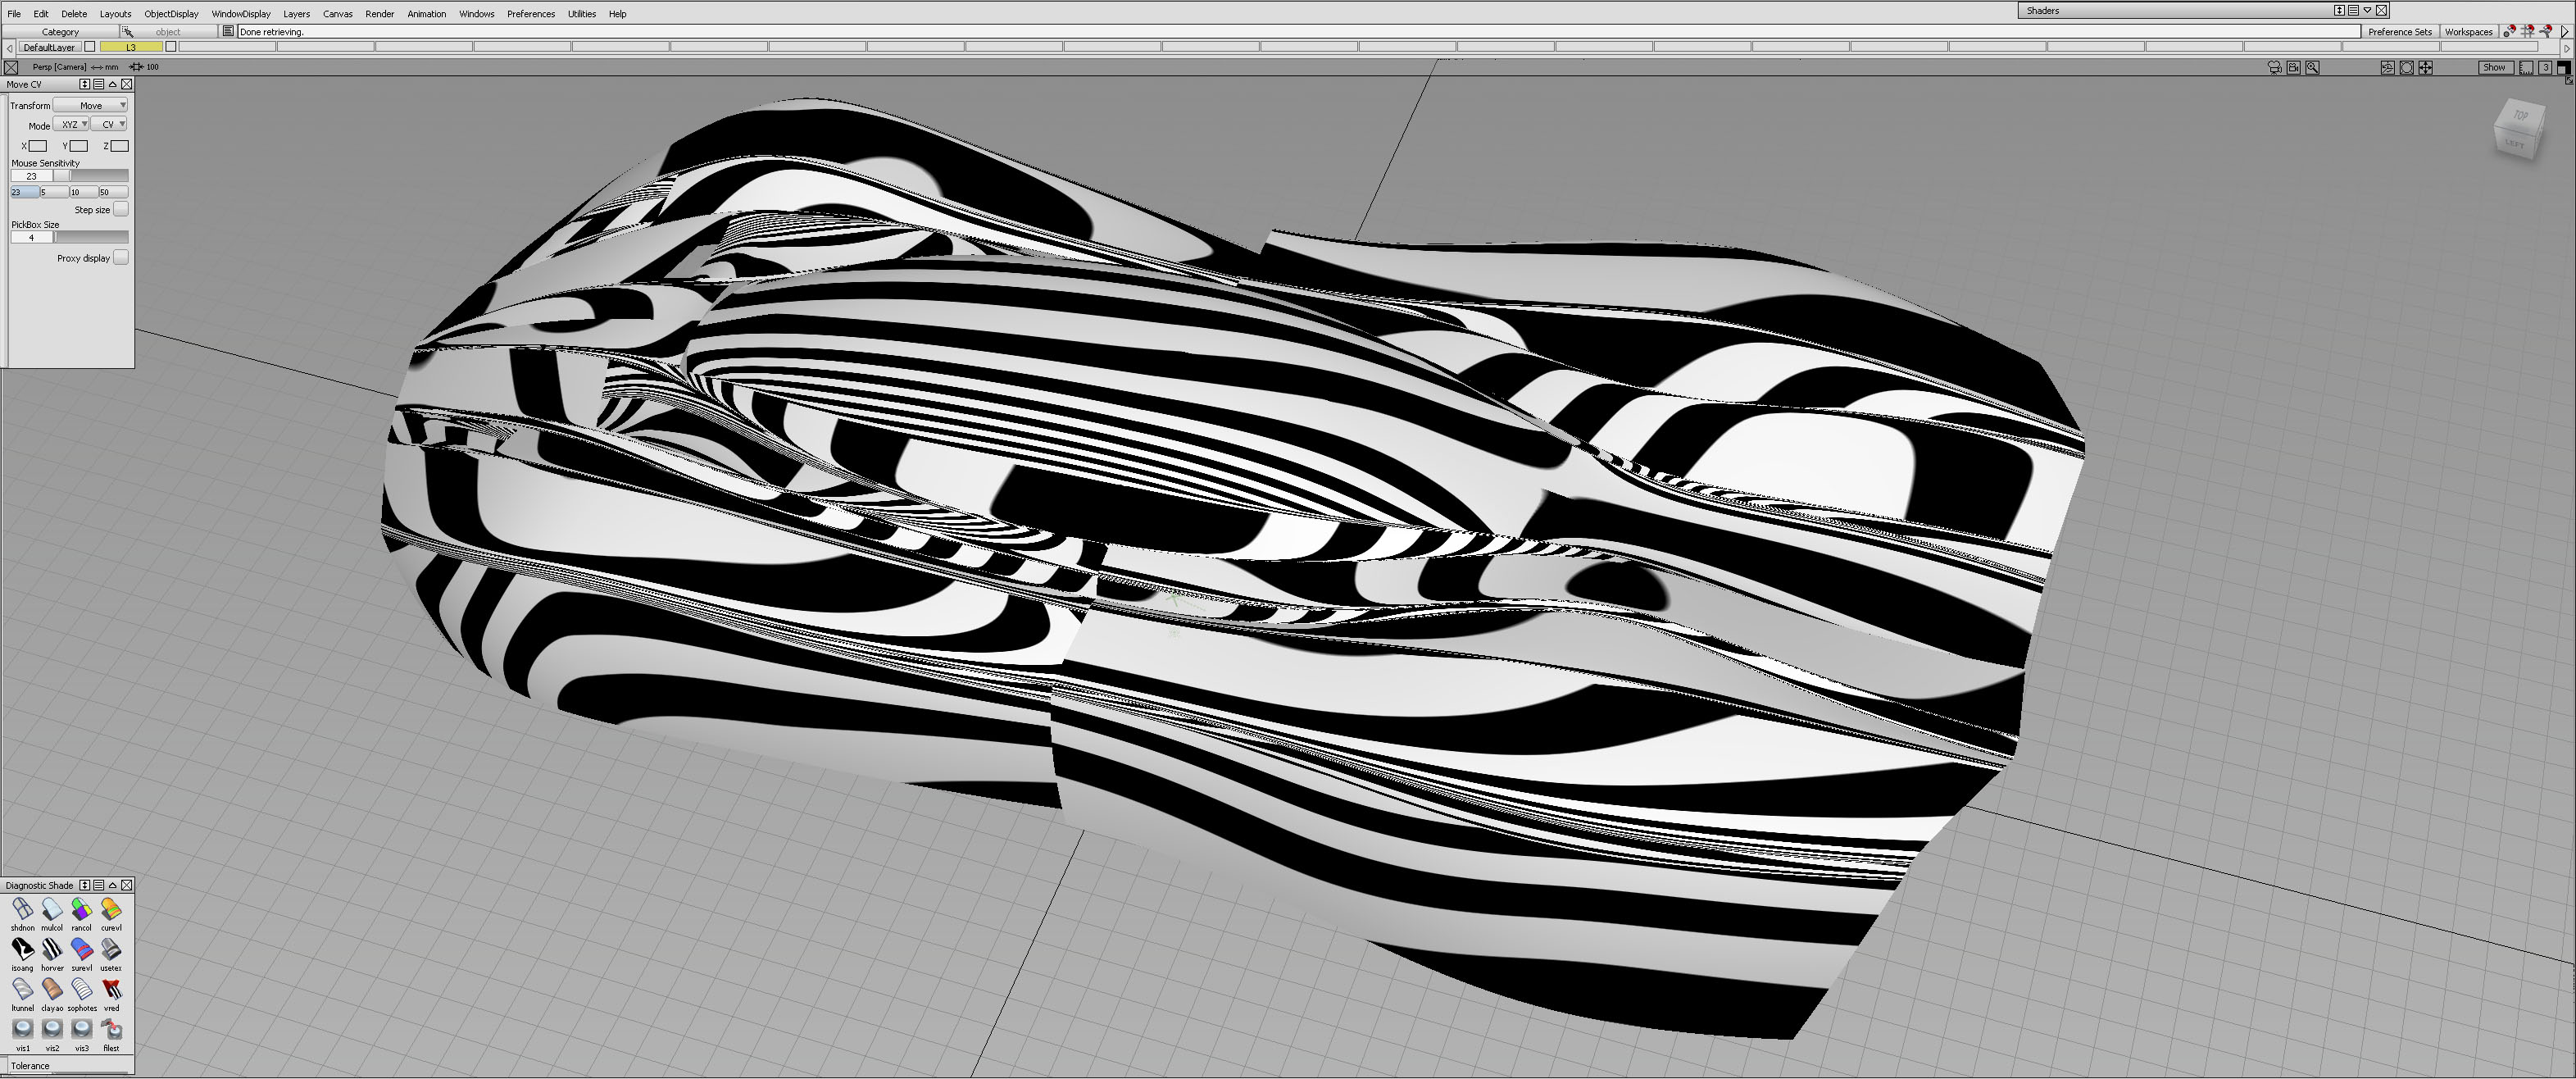Screen dimensions: 2576x1079
Task: Open the Render menu
Action: 379,14
